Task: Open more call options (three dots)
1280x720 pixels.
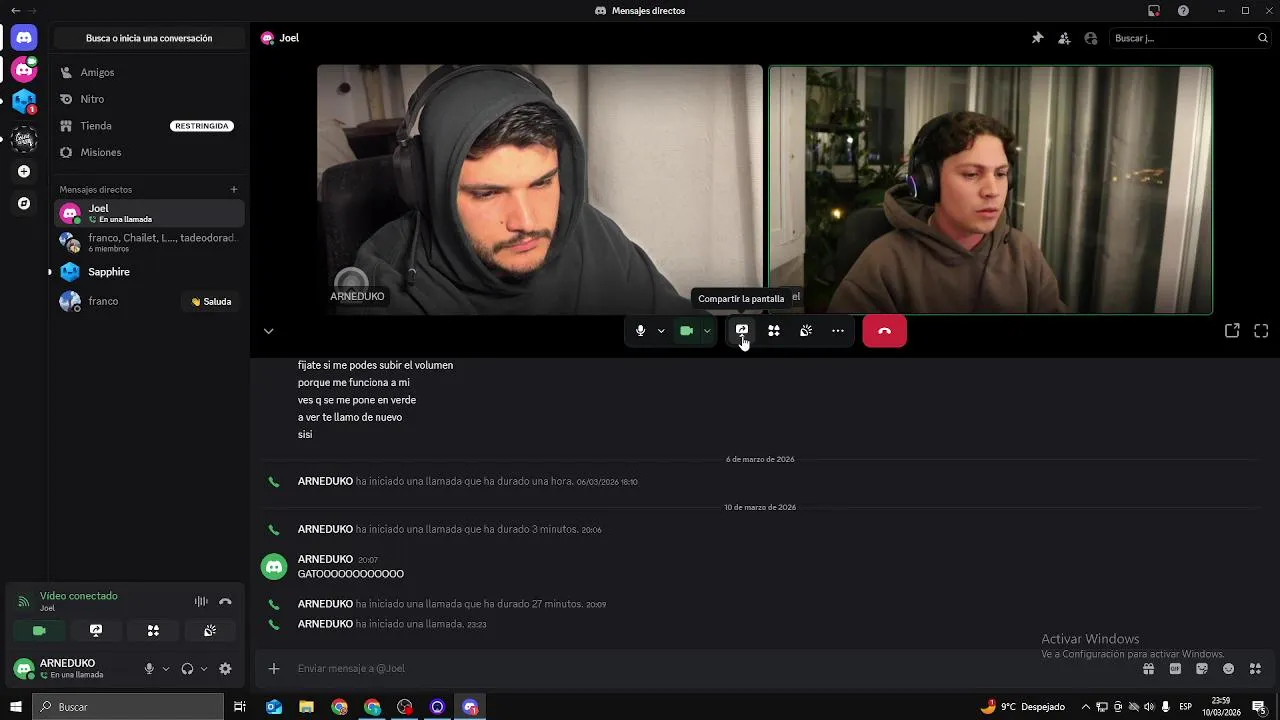Action: [x=838, y=331]
